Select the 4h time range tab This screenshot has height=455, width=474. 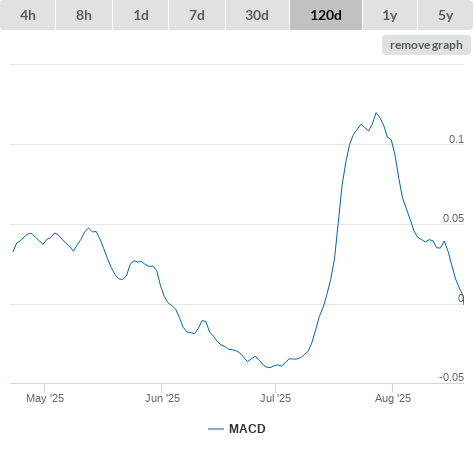(x=28, y=15)
